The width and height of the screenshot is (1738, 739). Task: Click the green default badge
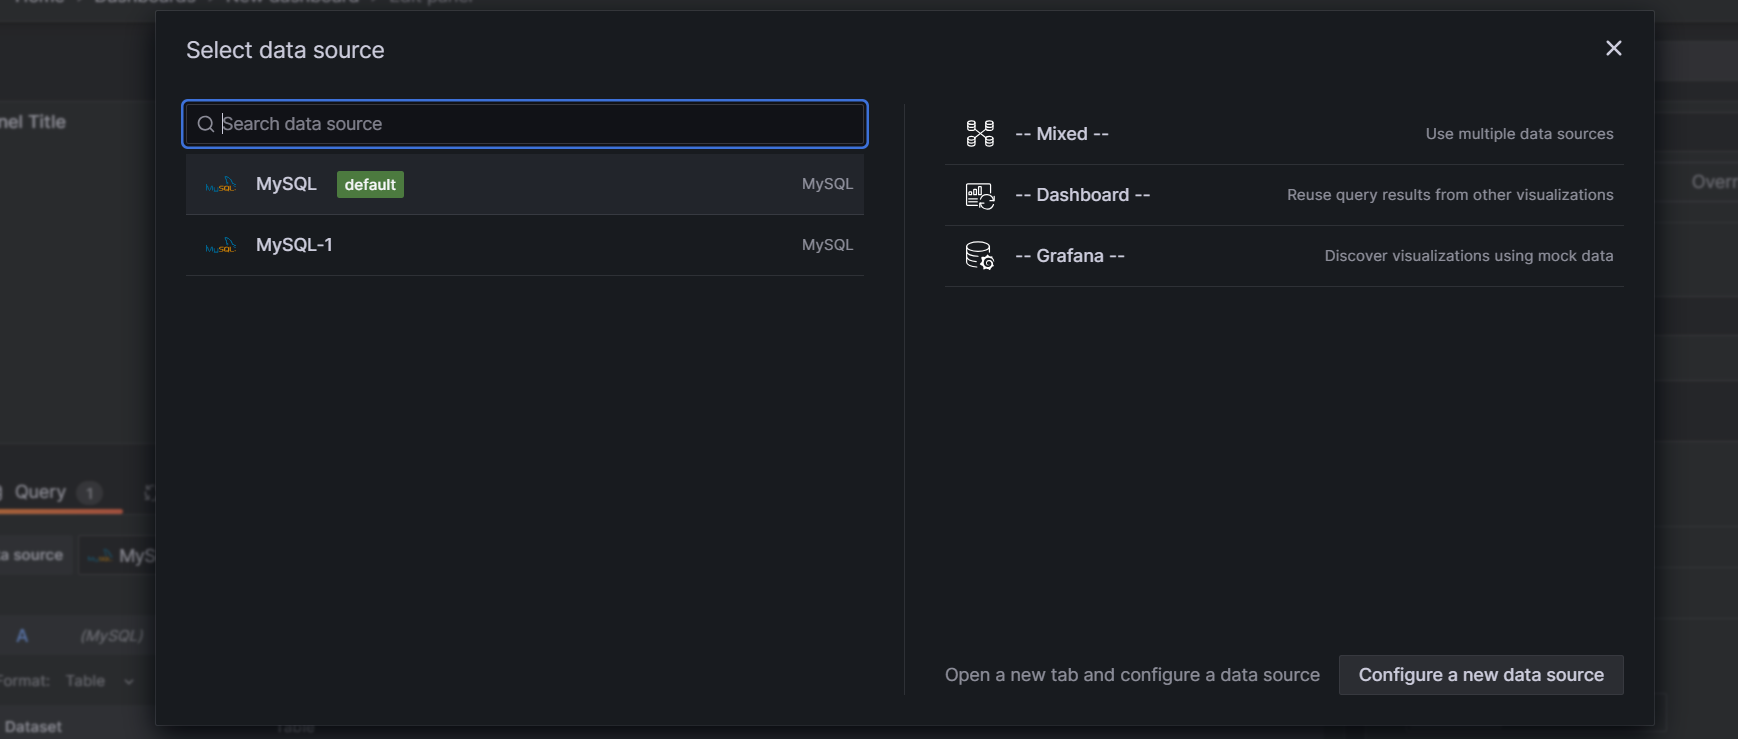(x=370, y=184)
